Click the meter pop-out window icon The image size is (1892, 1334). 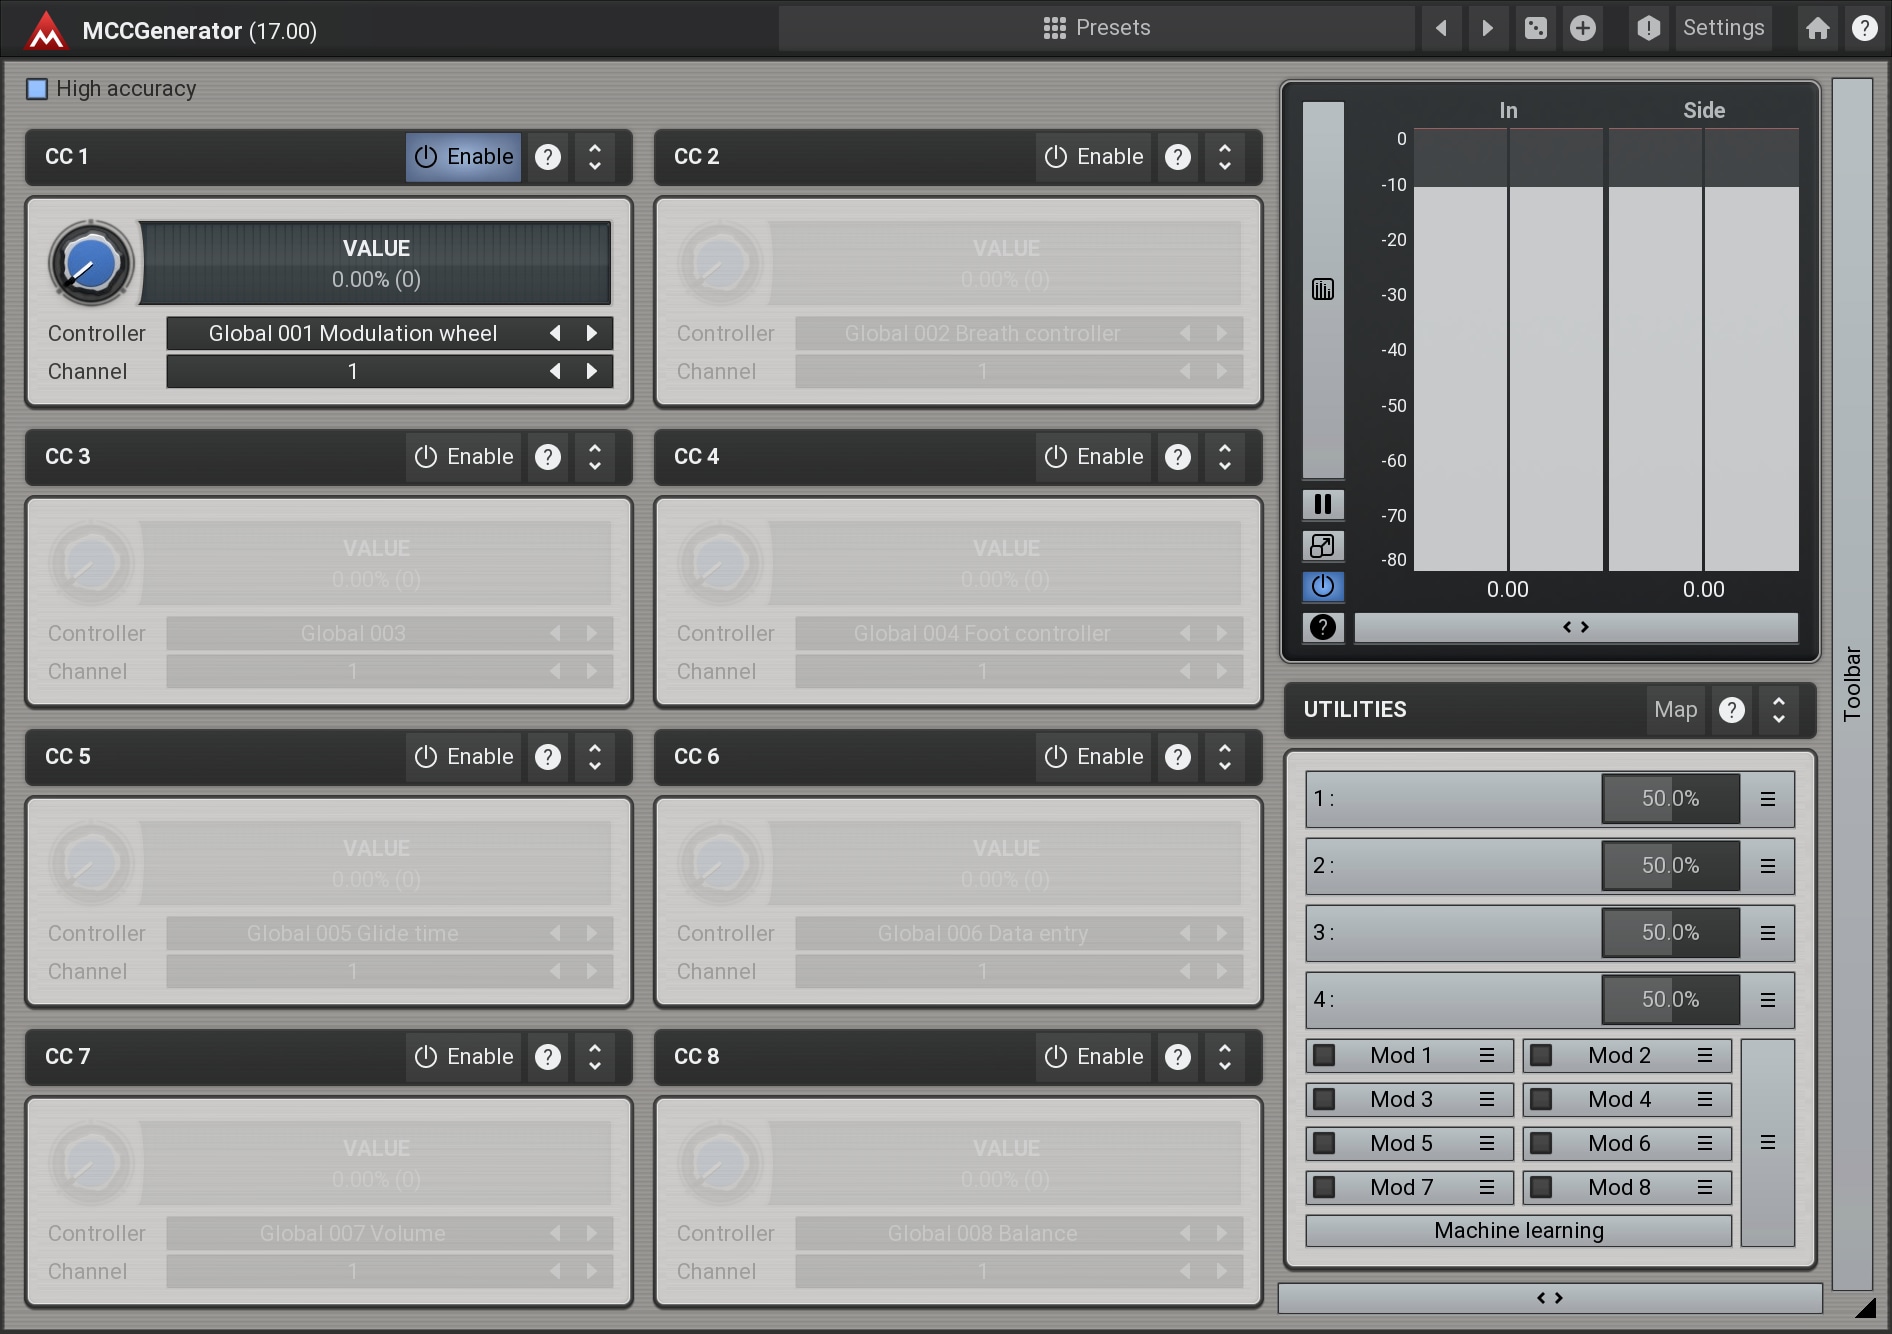pyautogui.click(x=1322, y=546)
